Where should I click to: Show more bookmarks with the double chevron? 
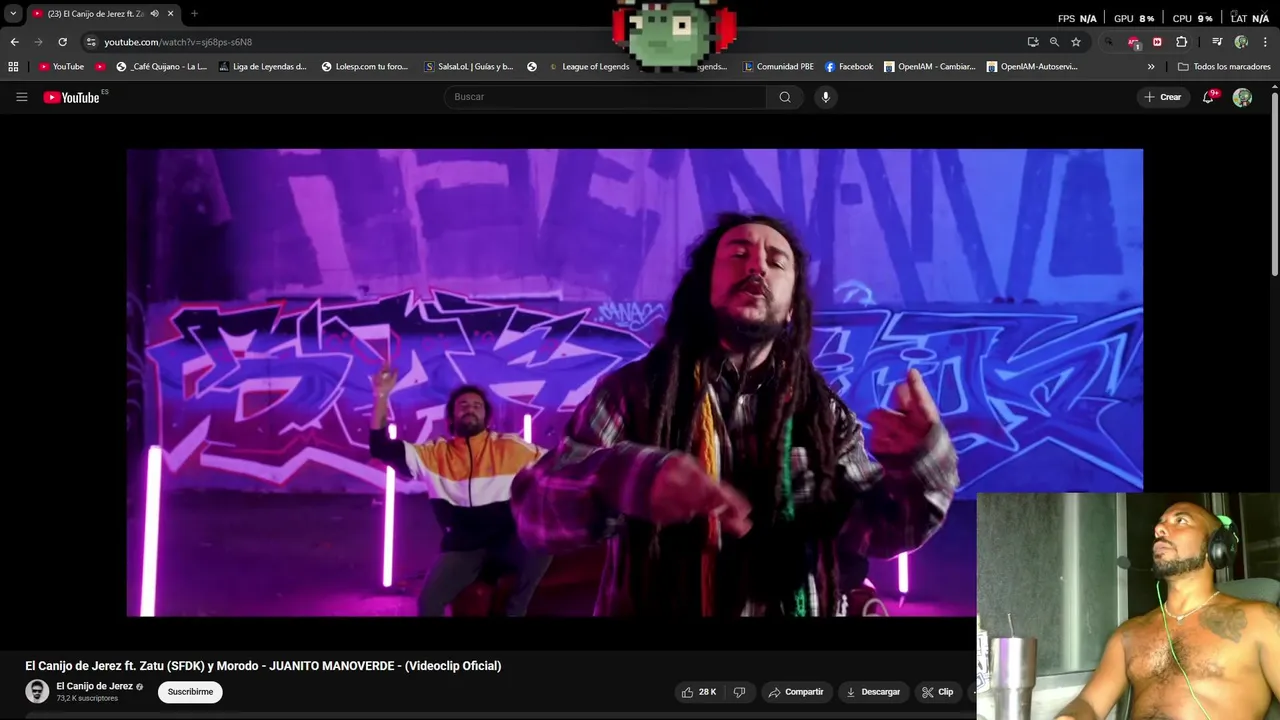tap(1151, 67)
